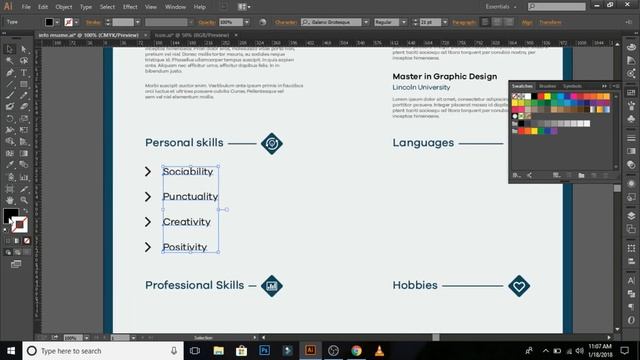
Task: Click the Transform link in control bar
Action: coord(550,22)
